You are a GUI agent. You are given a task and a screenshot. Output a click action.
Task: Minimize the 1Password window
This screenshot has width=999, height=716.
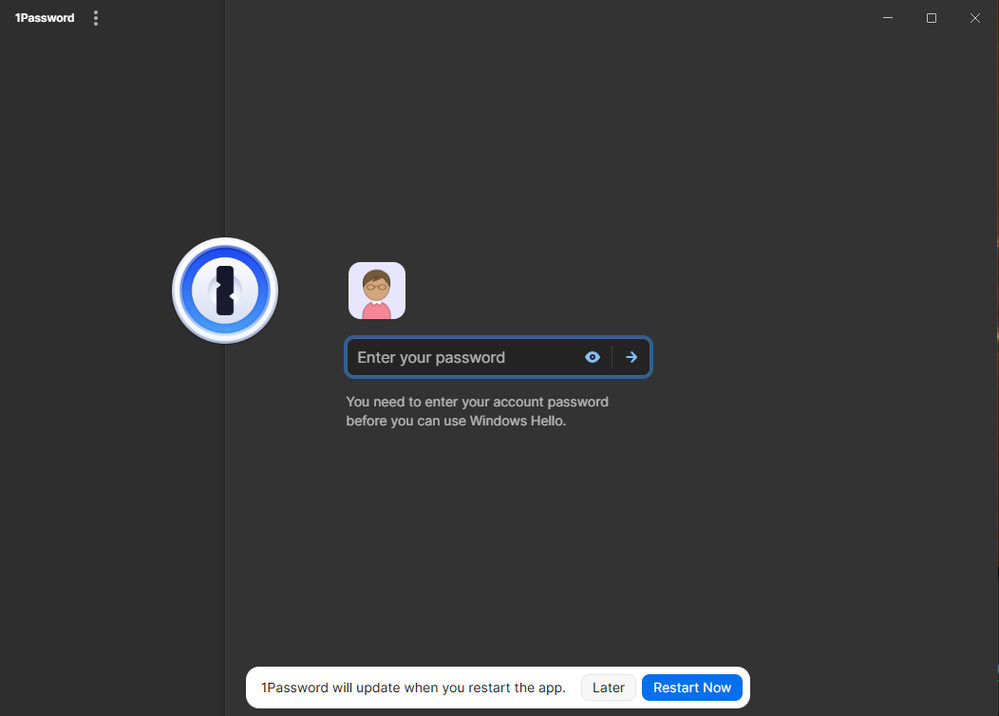[887, 18]
